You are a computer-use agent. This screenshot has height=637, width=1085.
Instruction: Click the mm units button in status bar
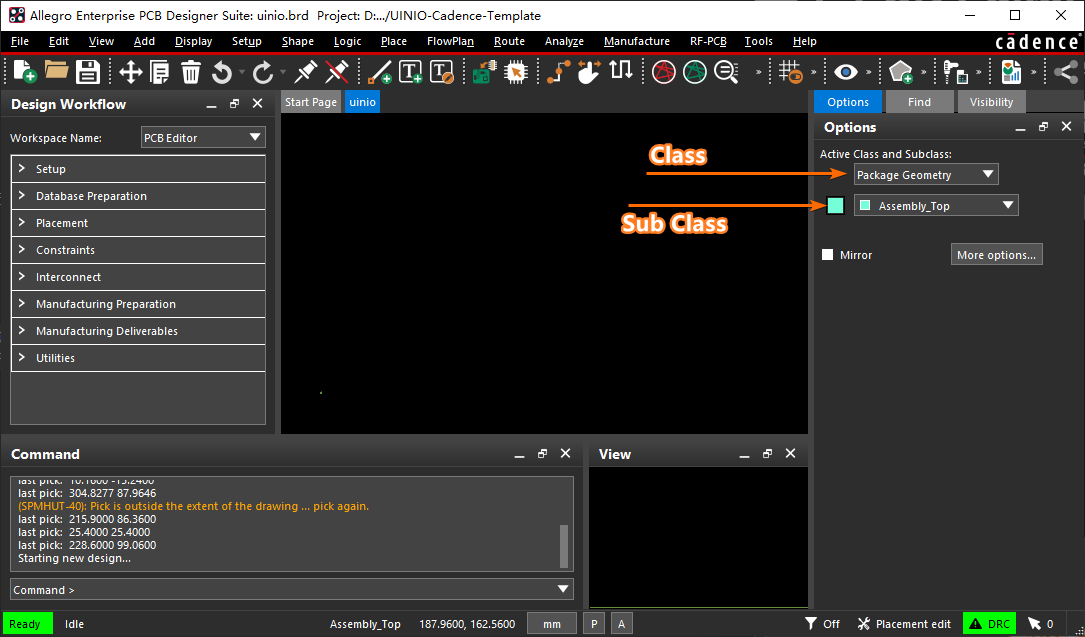(x=551, y=624)
